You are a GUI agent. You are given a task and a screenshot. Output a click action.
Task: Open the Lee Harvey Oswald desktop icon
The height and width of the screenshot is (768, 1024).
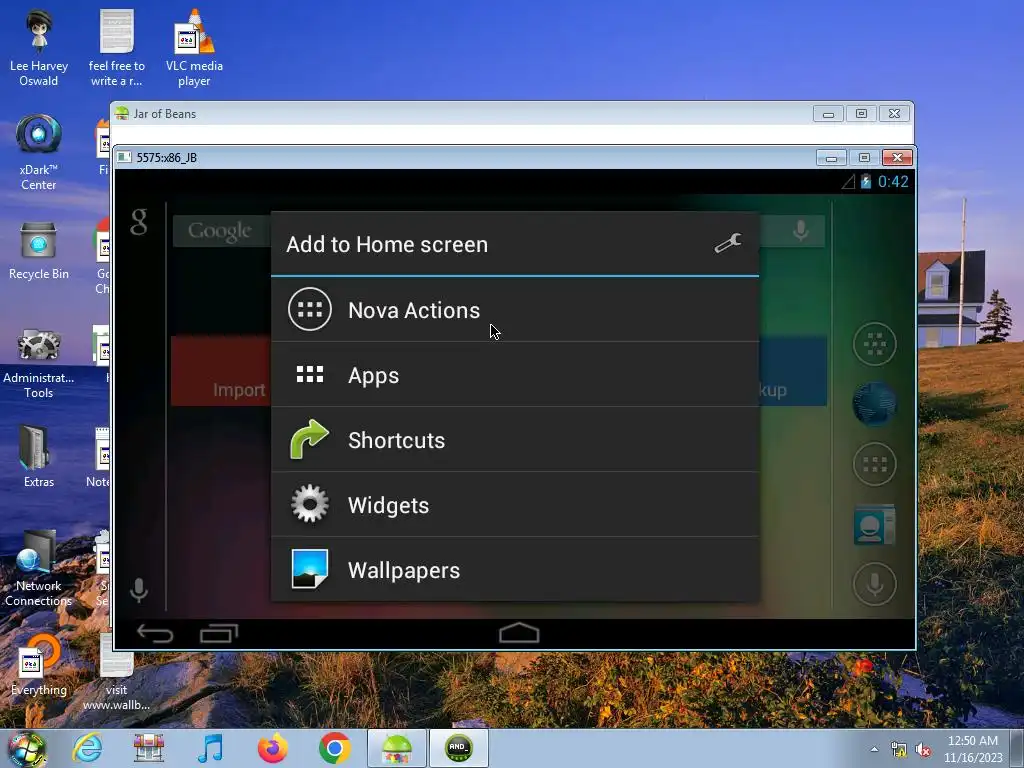pos(39,48)
